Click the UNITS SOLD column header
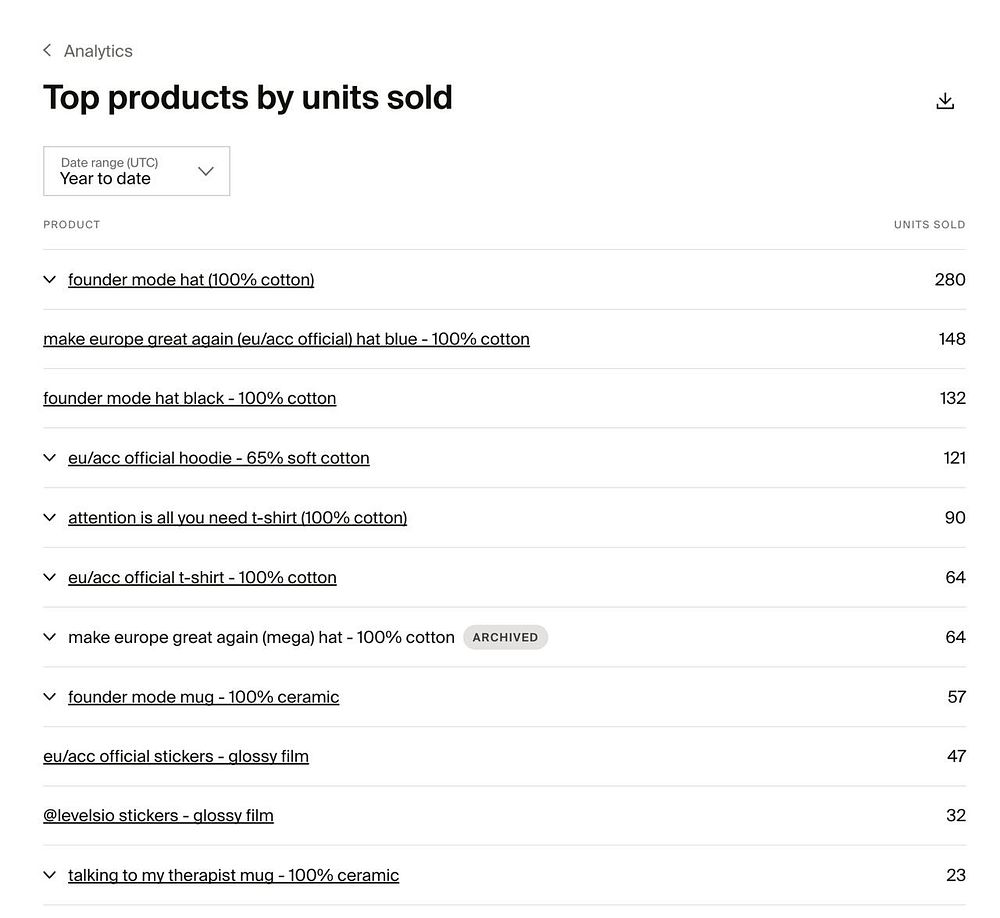This screenshot has height=918, width=1000. [929, 225]
